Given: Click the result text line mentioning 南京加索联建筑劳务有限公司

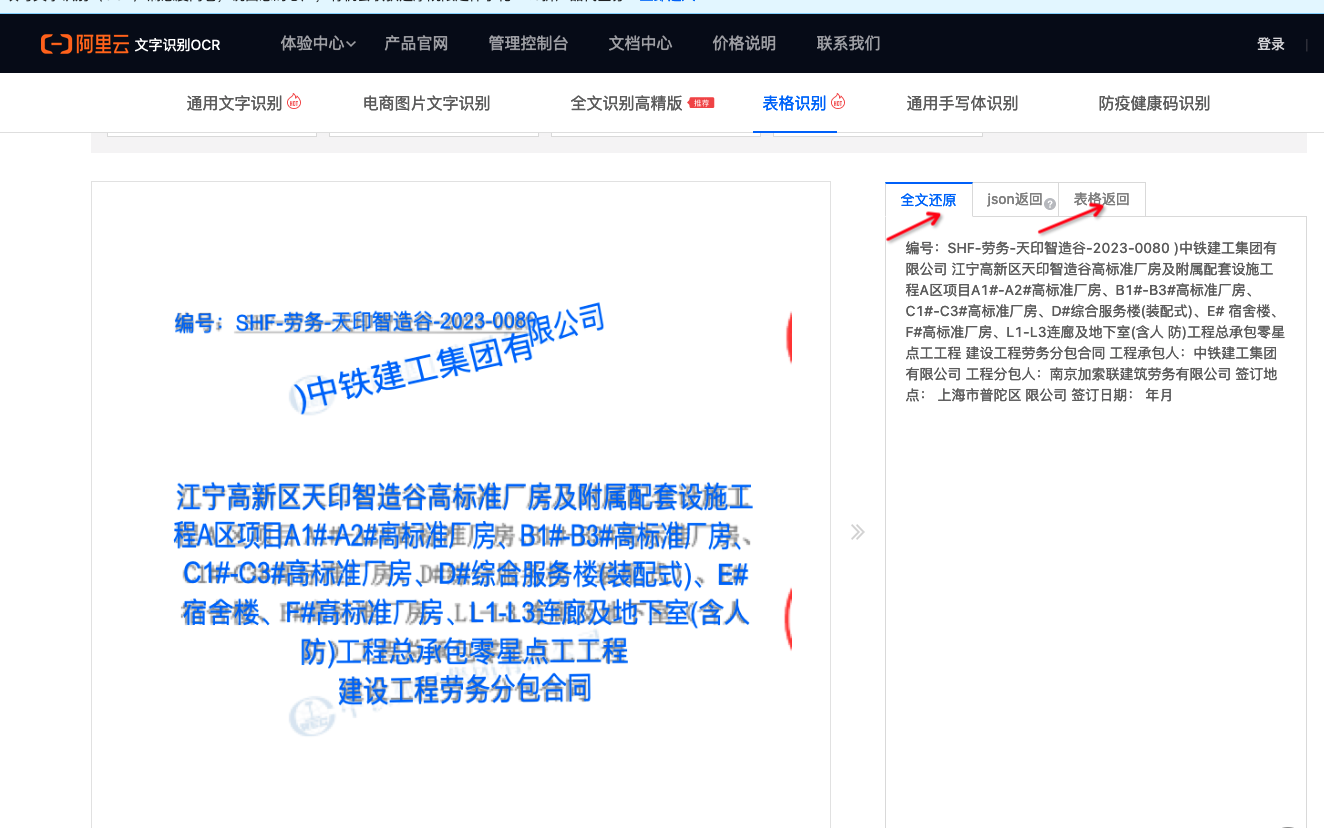Looking at the screenshot, I should click(x=1091, y=374).
